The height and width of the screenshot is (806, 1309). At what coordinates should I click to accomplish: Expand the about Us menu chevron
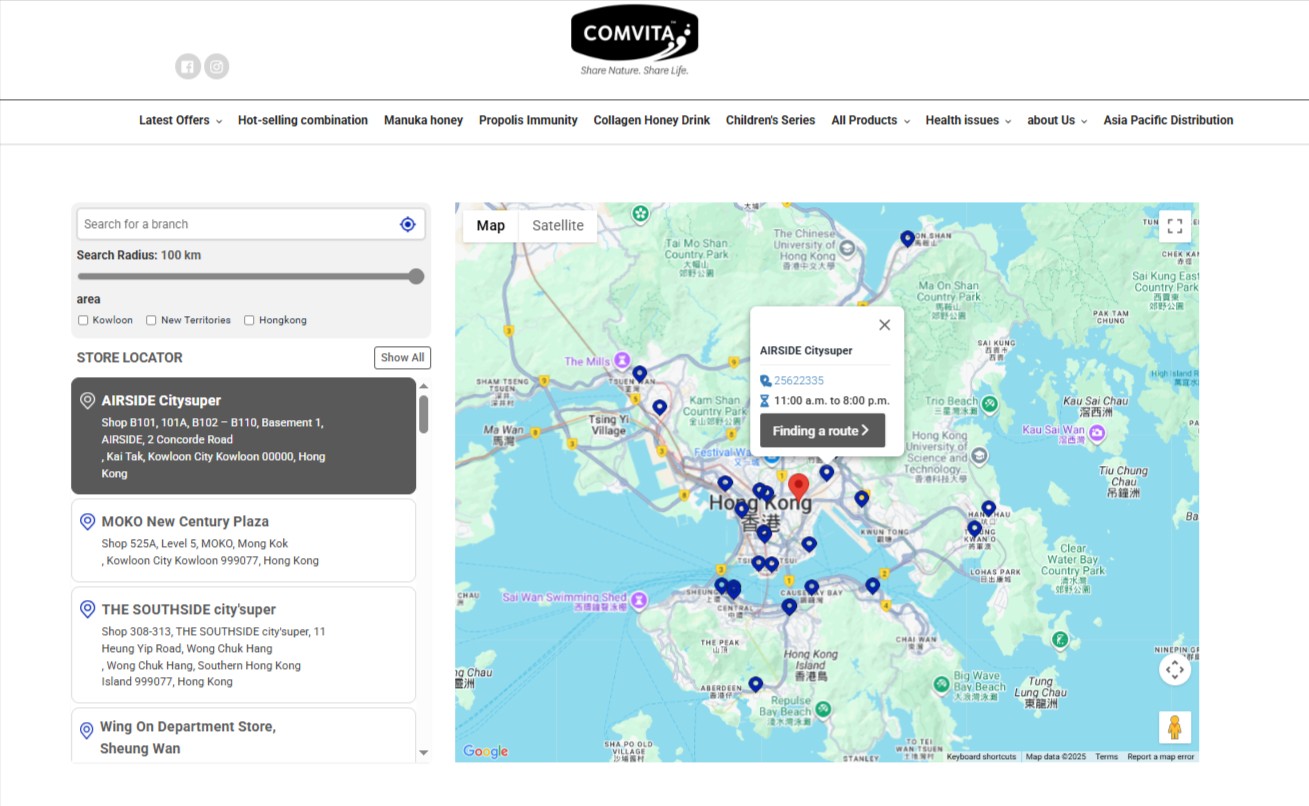[1082, 120]
